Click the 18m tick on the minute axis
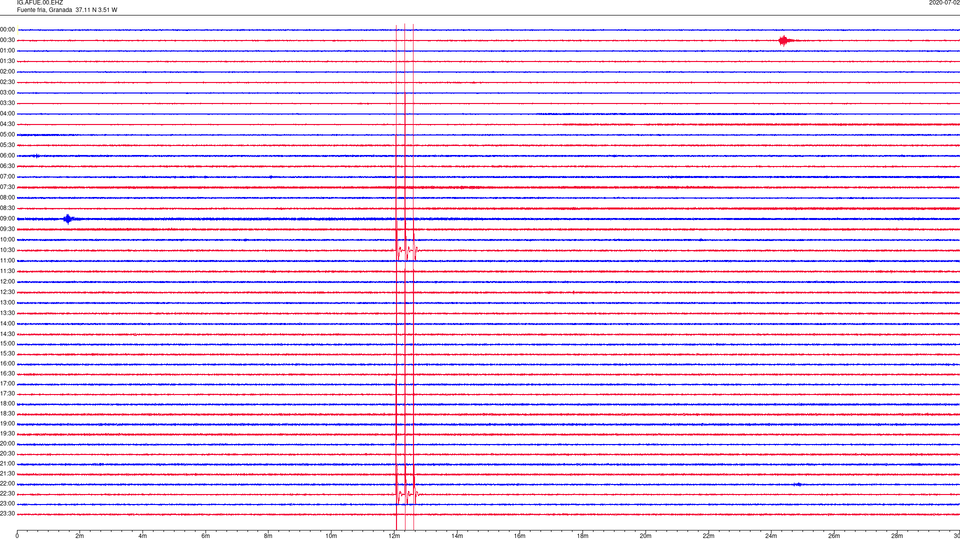960x540 pixels. [583, 536]
